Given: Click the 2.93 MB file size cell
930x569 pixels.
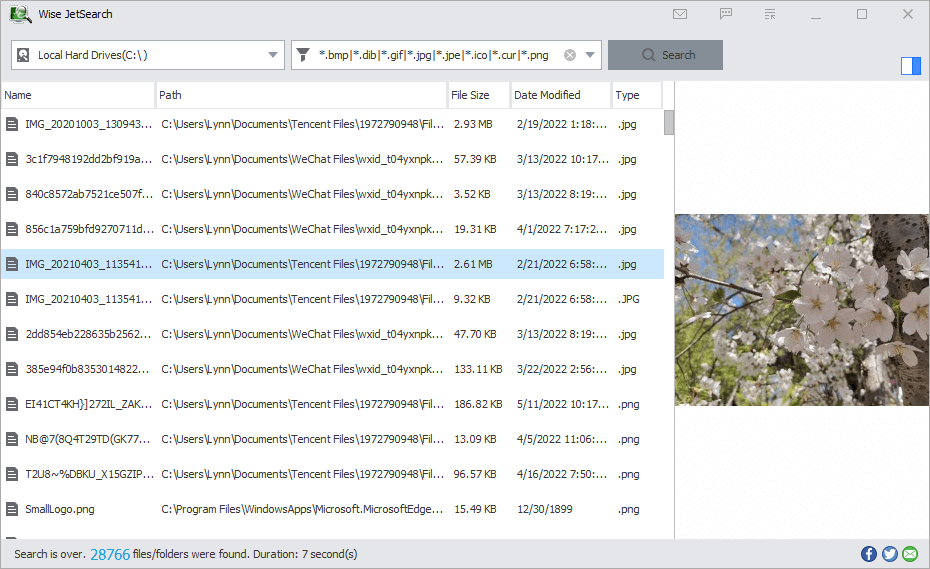Looking at the screenshot, I should click(x=473, y=124).
